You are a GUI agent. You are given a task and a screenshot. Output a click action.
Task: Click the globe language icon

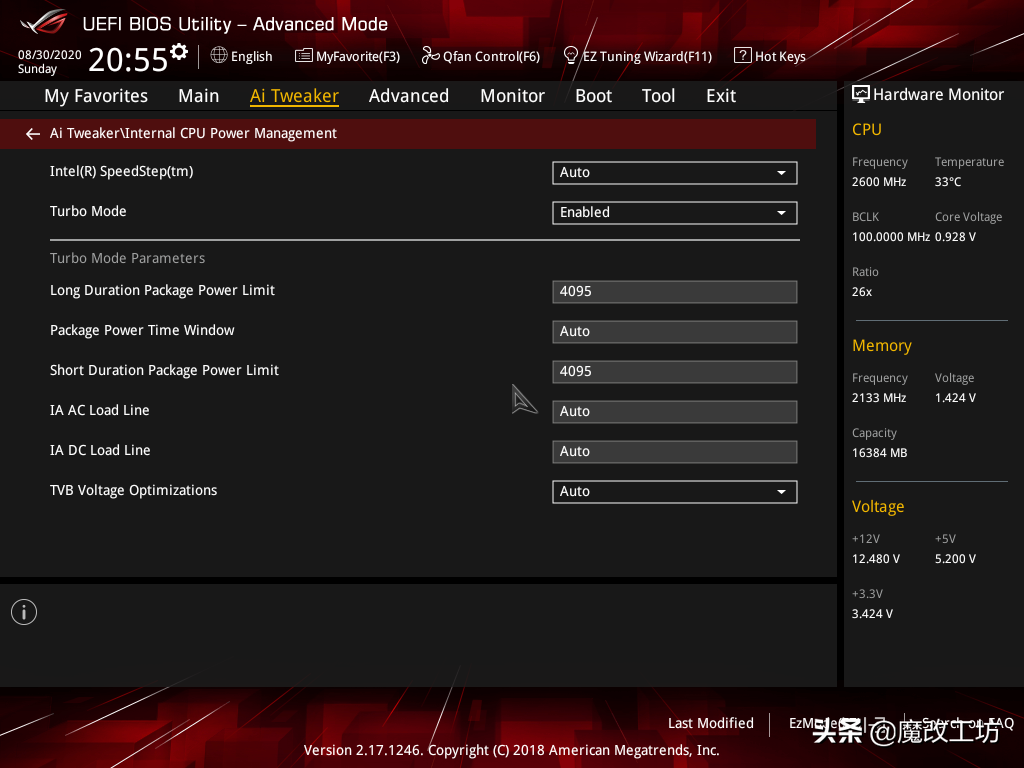[219, 56]
